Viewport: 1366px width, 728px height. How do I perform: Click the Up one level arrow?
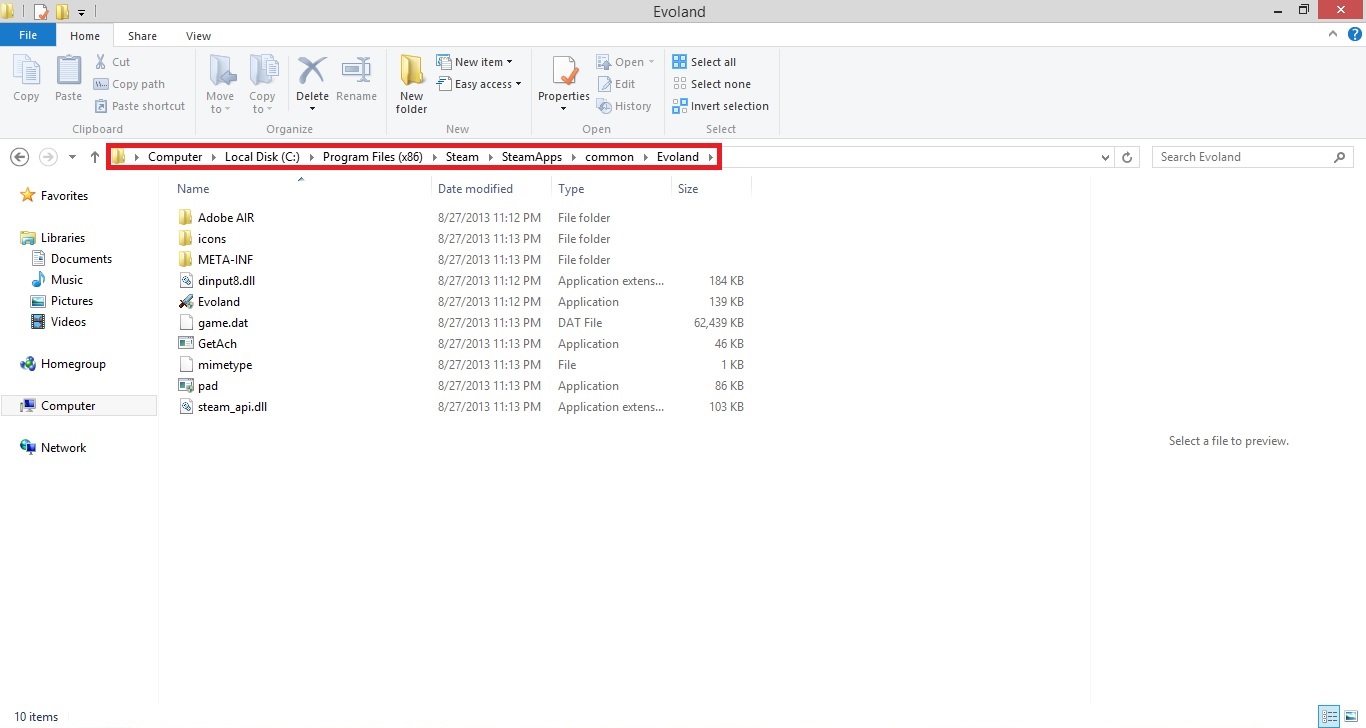[x=95, y=157]
